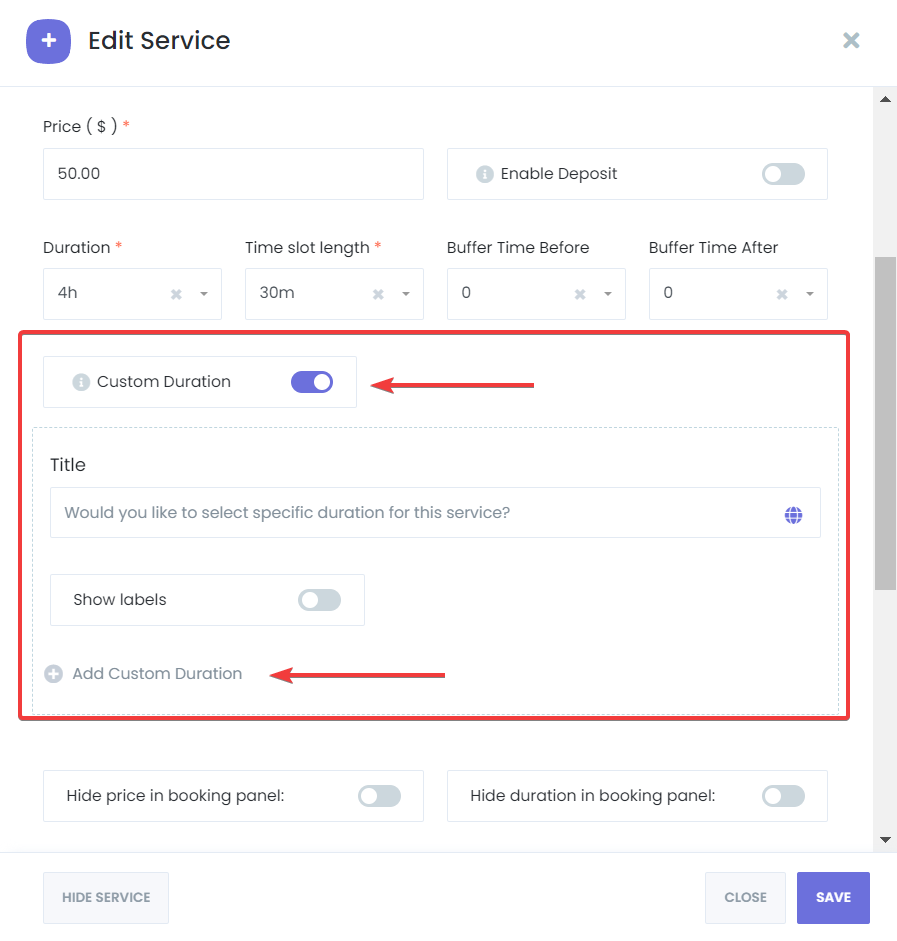Click the plus icon beside Edit Service heading
This screenshot has height=941, width=897.
48,41
